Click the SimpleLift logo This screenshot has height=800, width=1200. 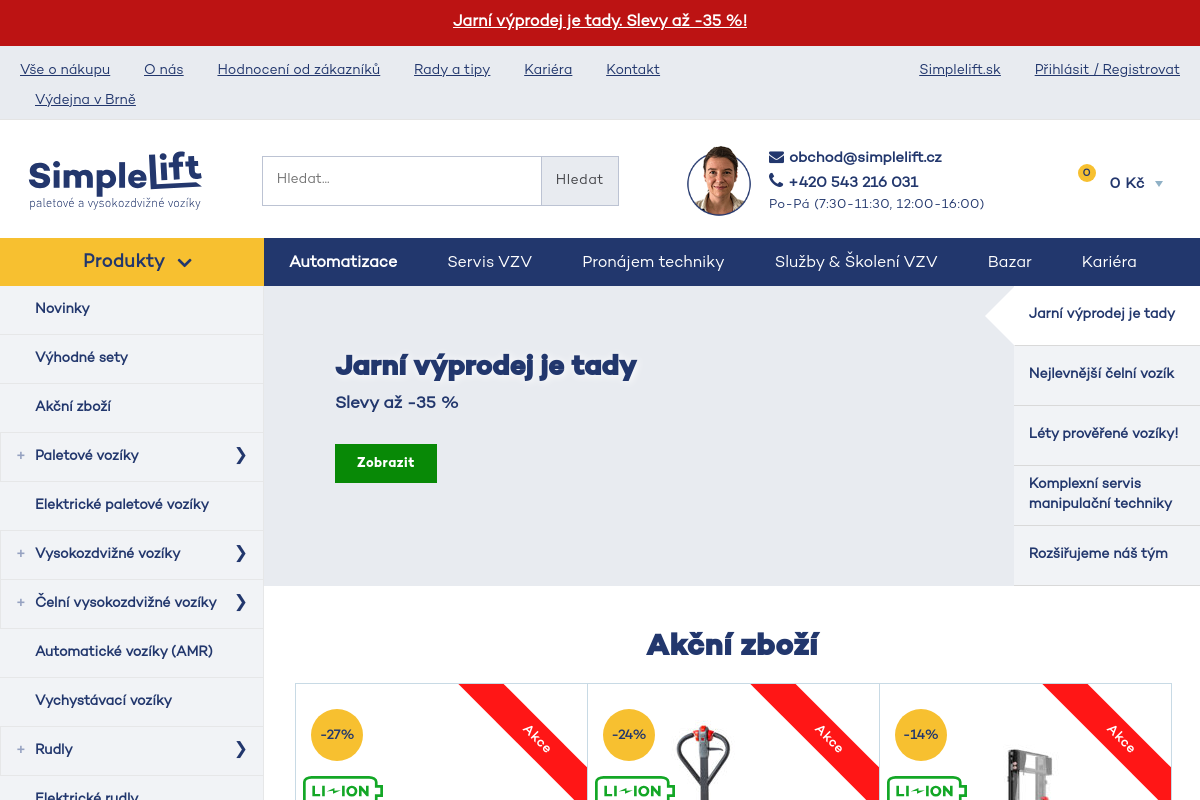[115, 181]
